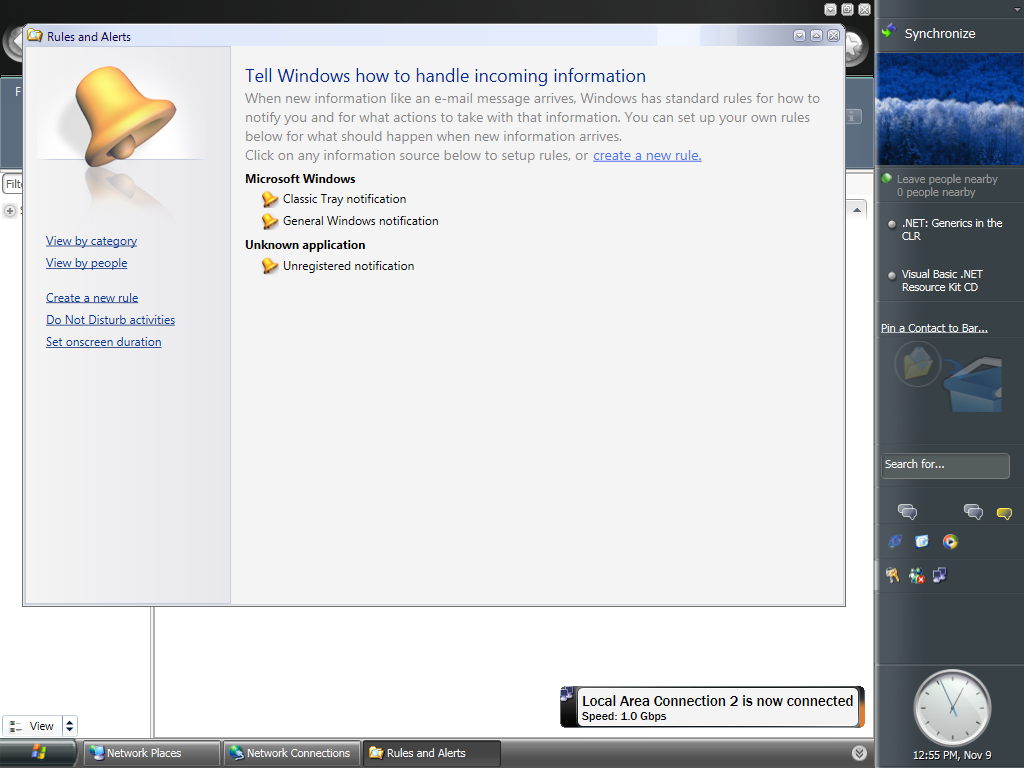Click the Set onscreen duration link
The height and width of the screenshot is (768, 1024).
103,342
